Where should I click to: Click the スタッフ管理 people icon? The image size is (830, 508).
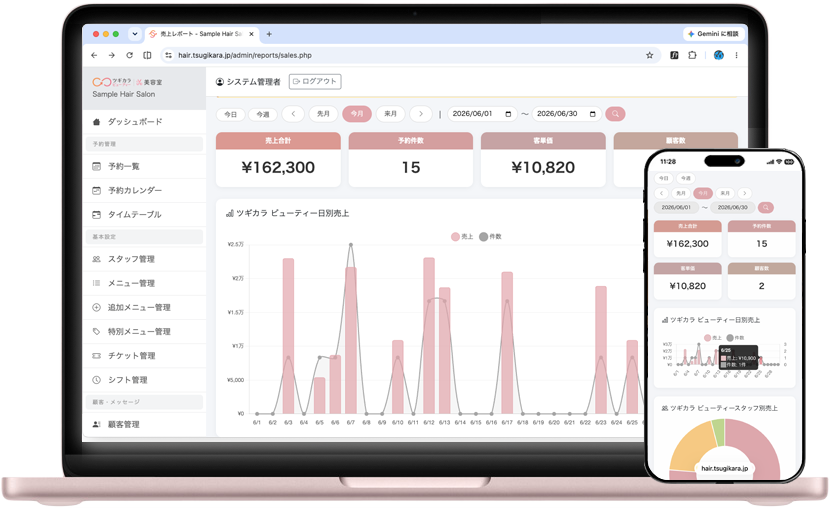point(96,259)
